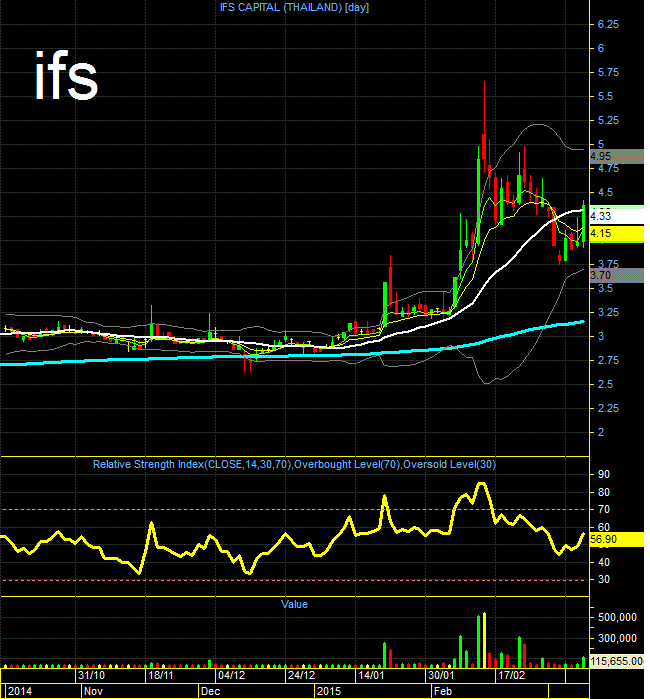Click the 2014 year label
Image resolution: width=650 pixels, height=699 pixels.
(20, 691)
